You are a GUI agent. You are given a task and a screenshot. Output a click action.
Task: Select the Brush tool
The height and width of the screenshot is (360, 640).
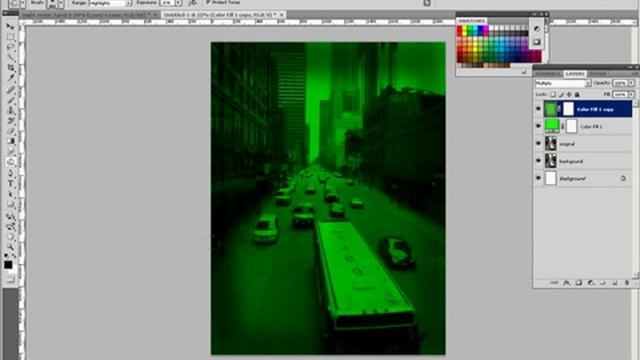[x=11, y=100]
